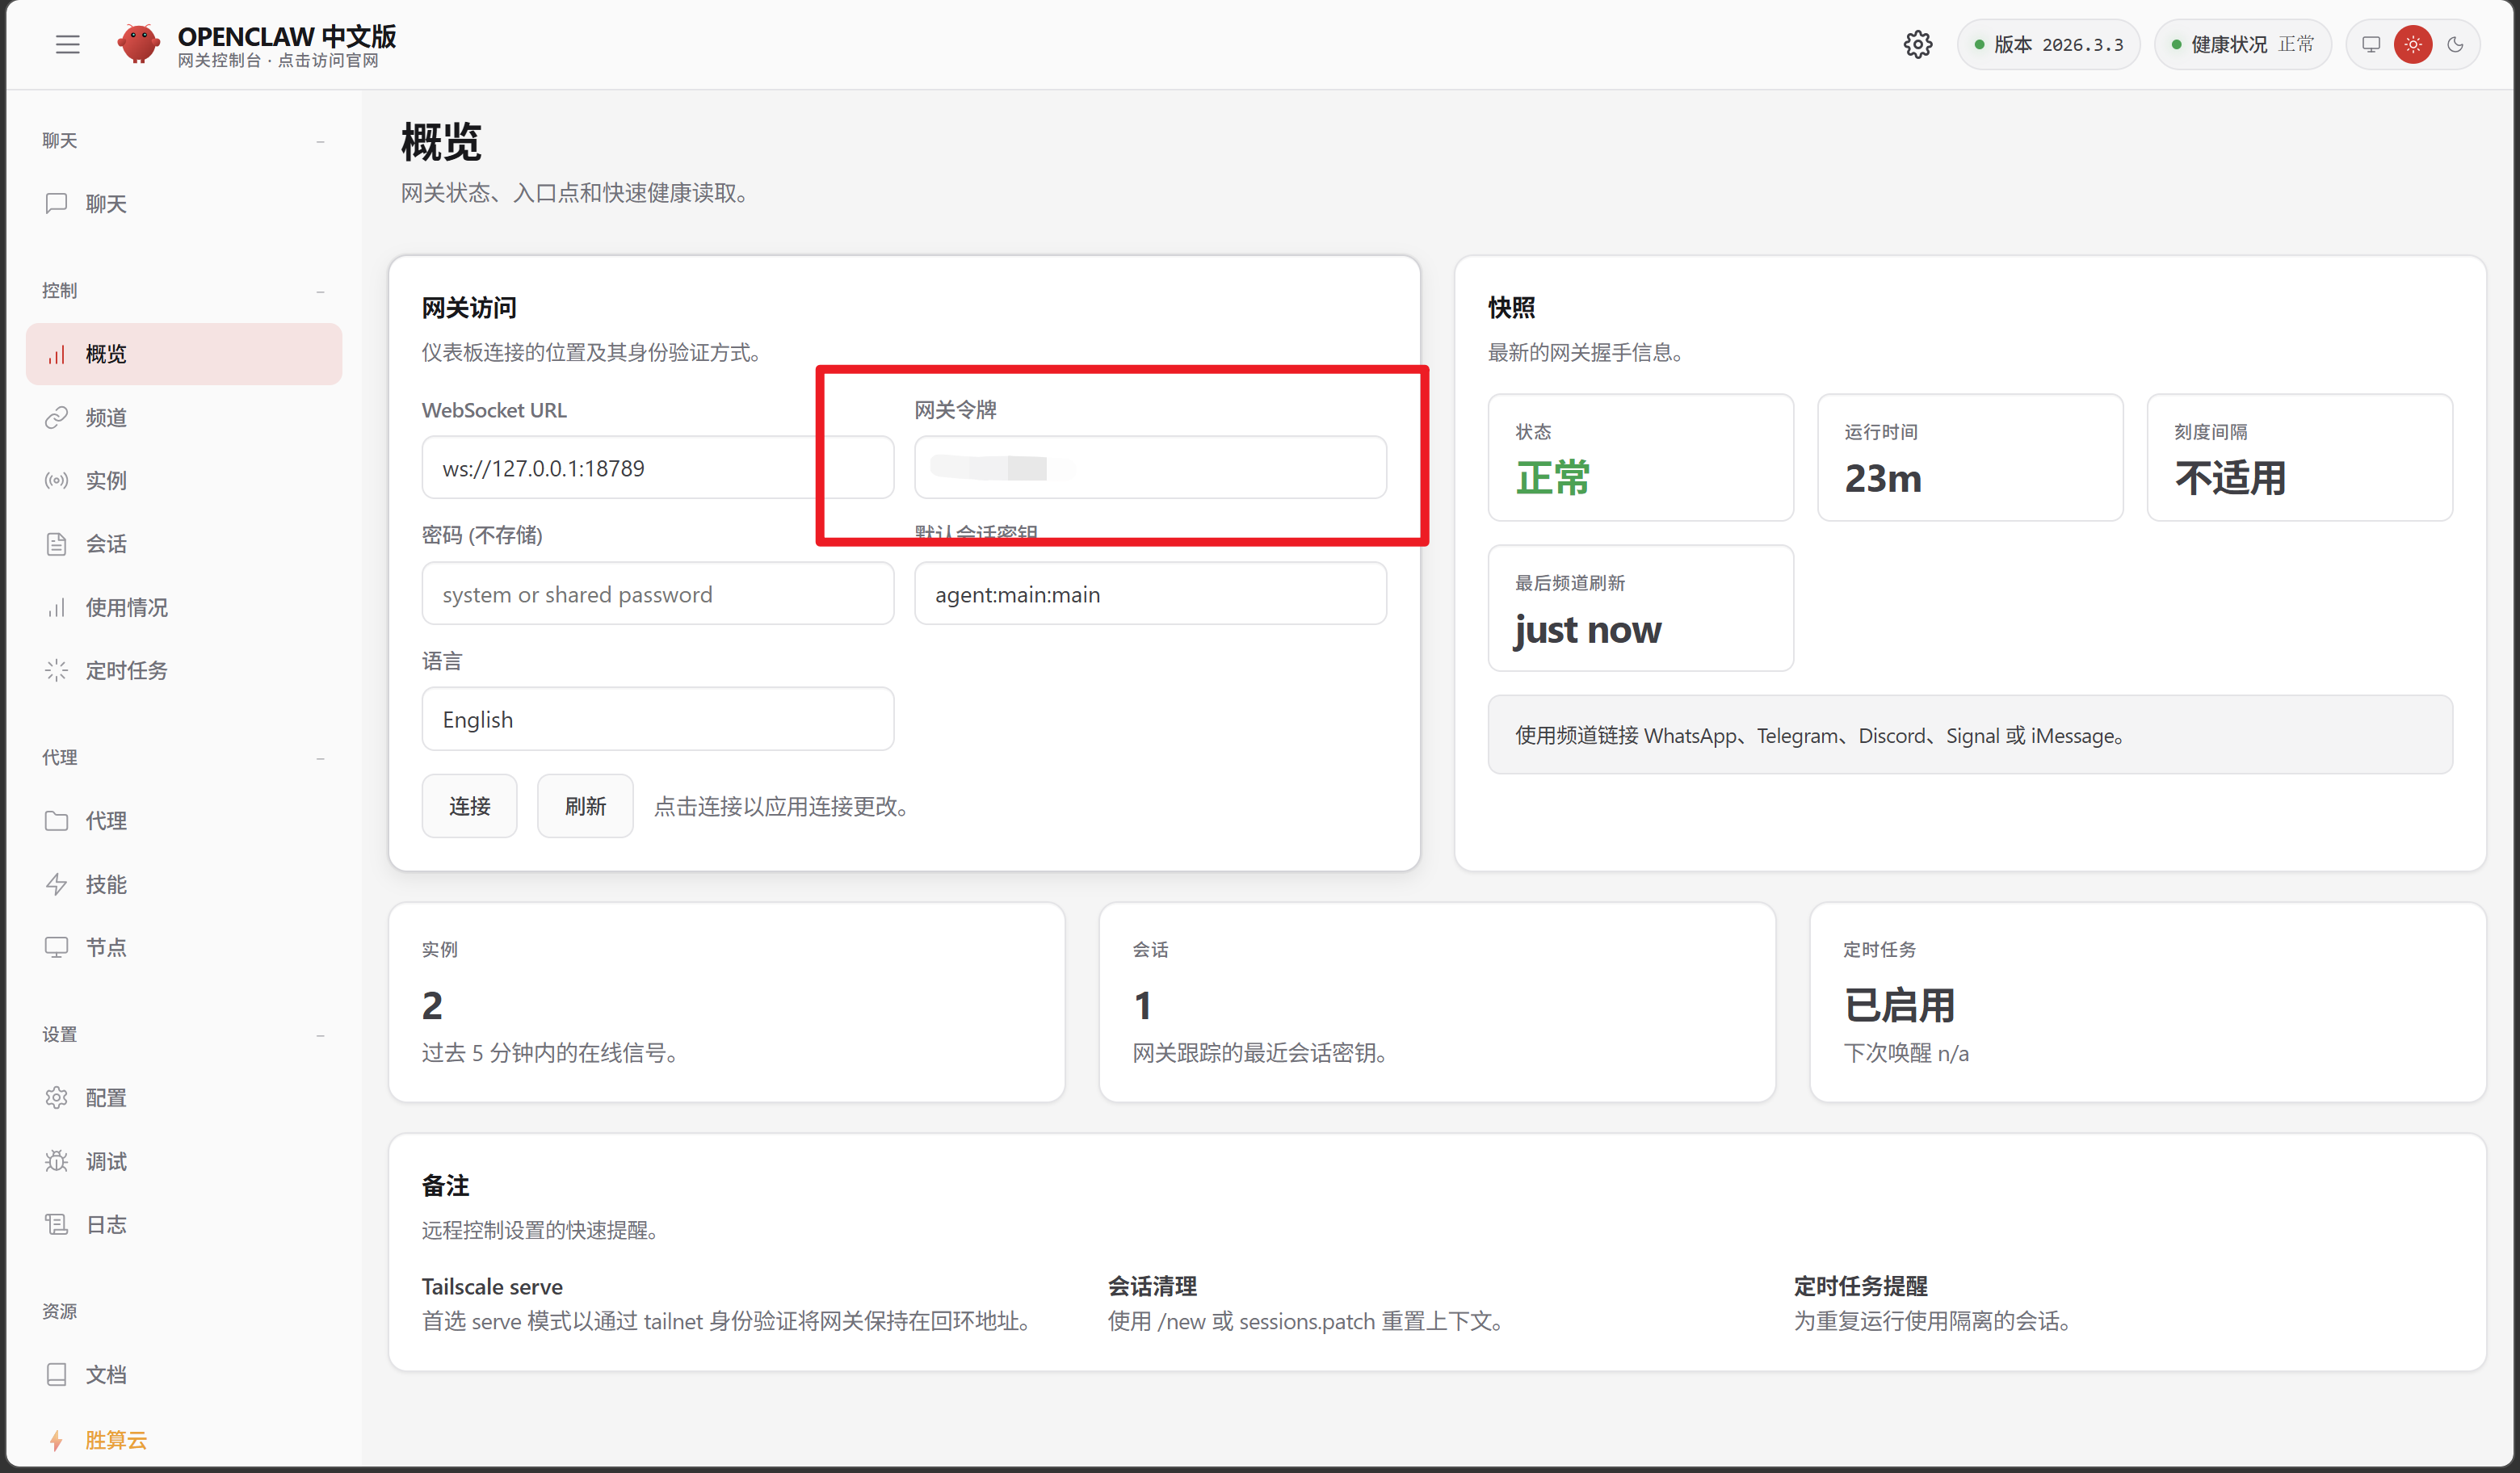Click the OpenClaw red mascot logo
The height and width of the screenshot is (1473, 2520).
139,44
